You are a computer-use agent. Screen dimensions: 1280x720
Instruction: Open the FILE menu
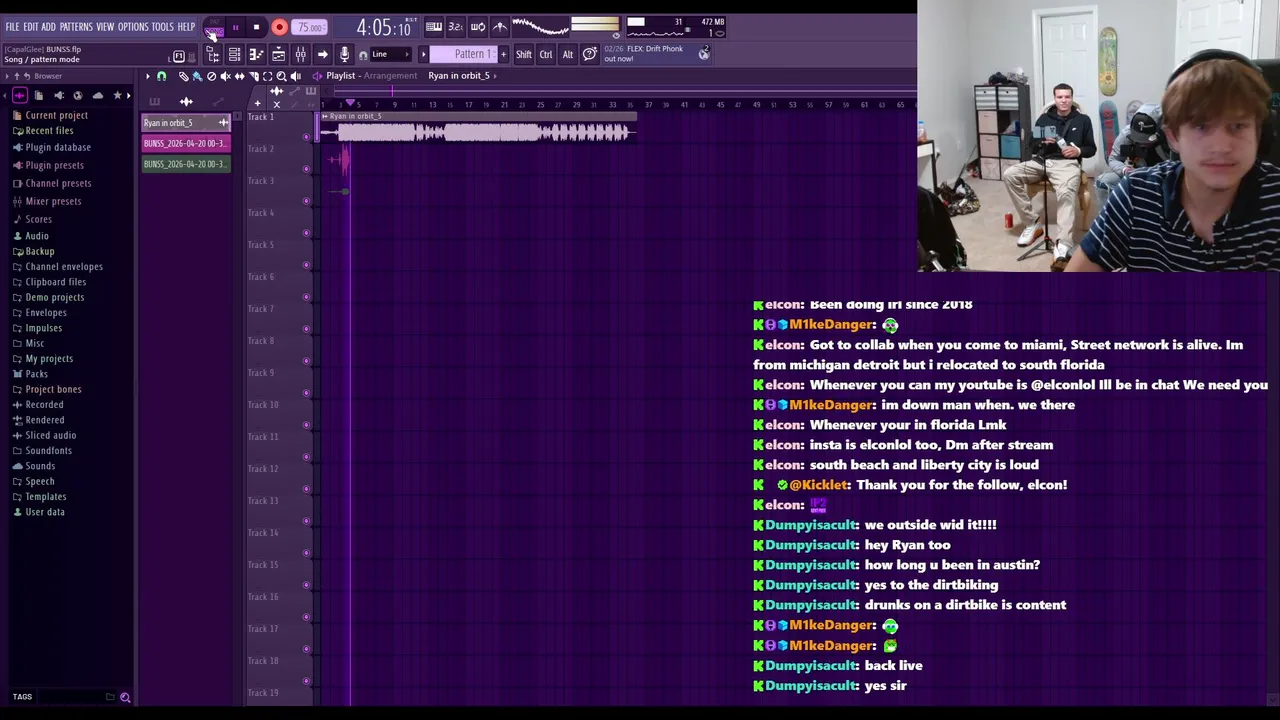(12, 27)
